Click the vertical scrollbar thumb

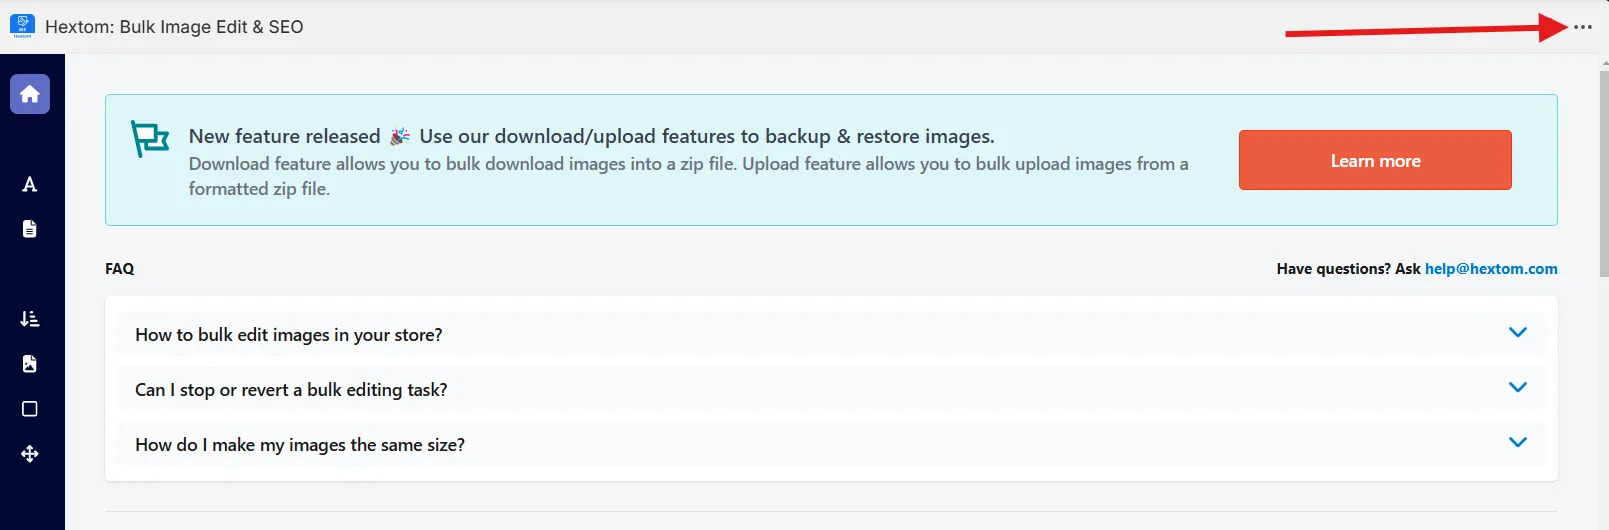(x=1604, y=175)
